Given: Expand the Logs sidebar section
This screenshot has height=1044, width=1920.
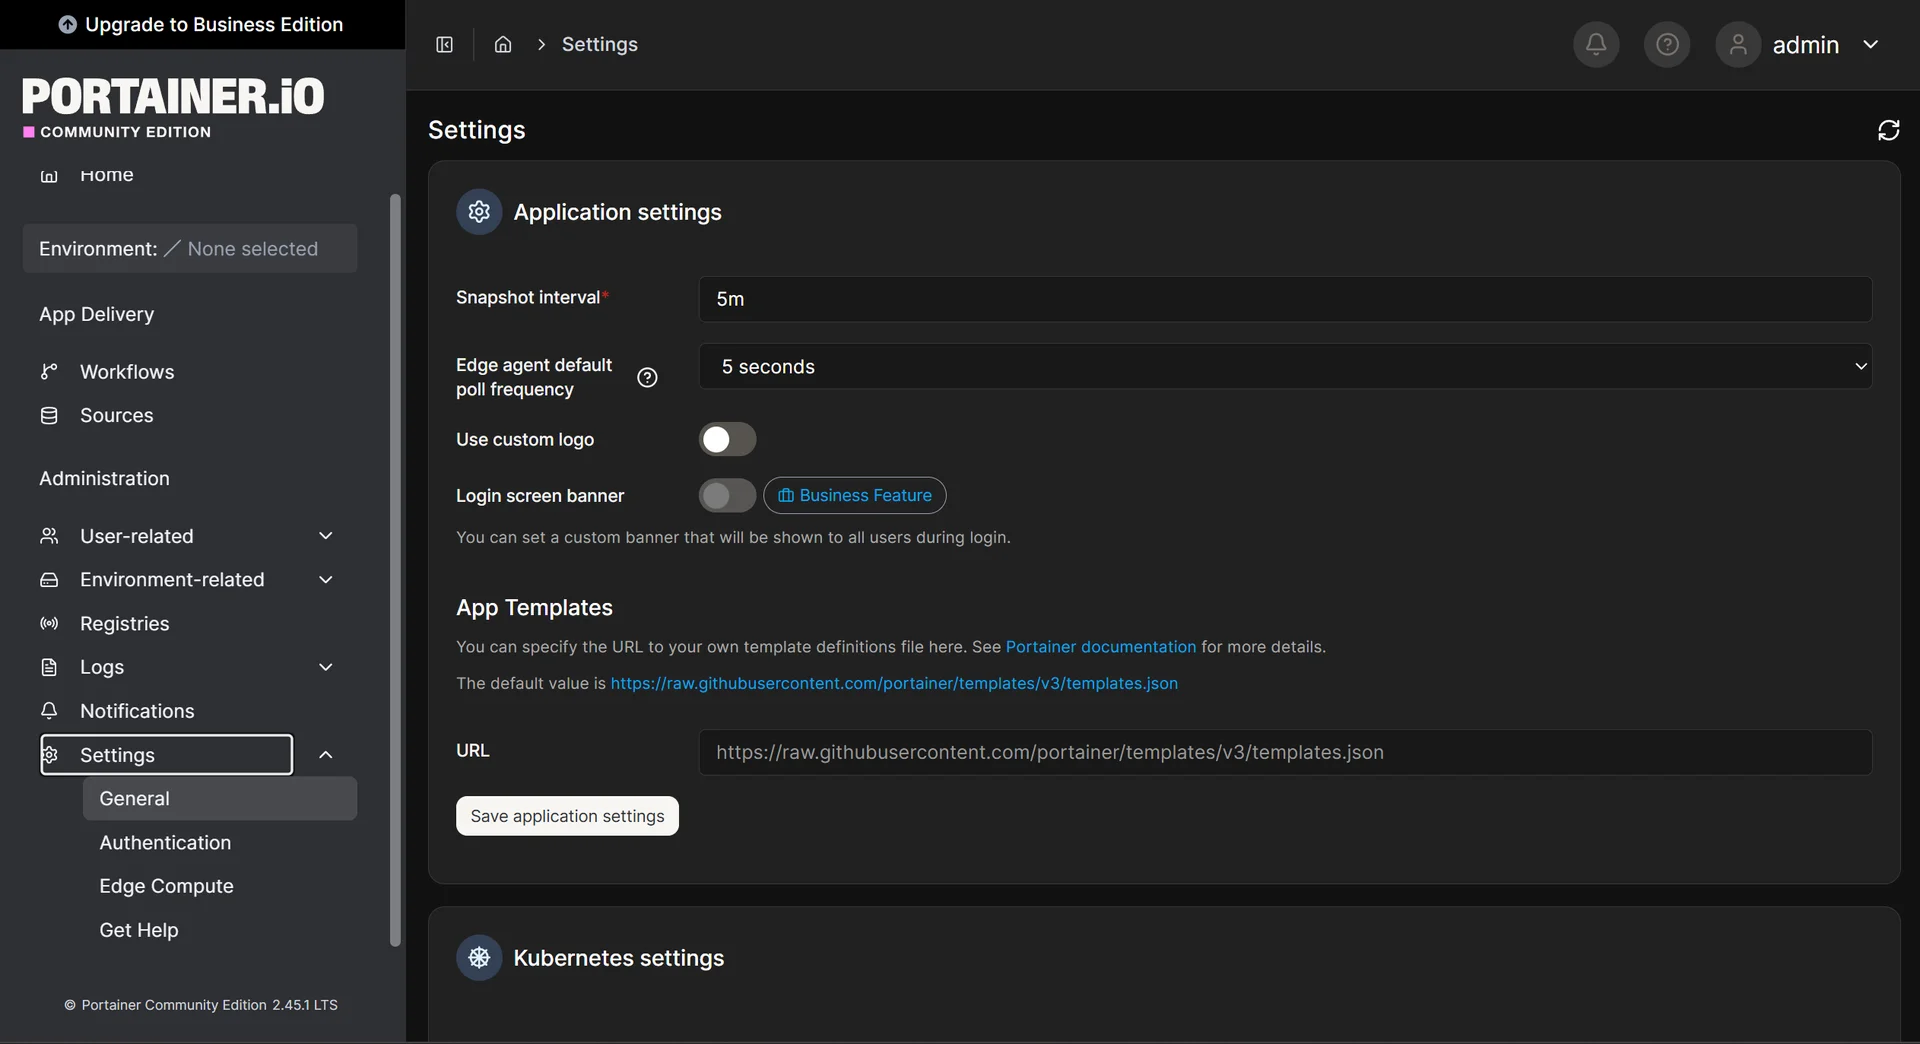Looking at the screenshot, I should [x=325, y=667].
